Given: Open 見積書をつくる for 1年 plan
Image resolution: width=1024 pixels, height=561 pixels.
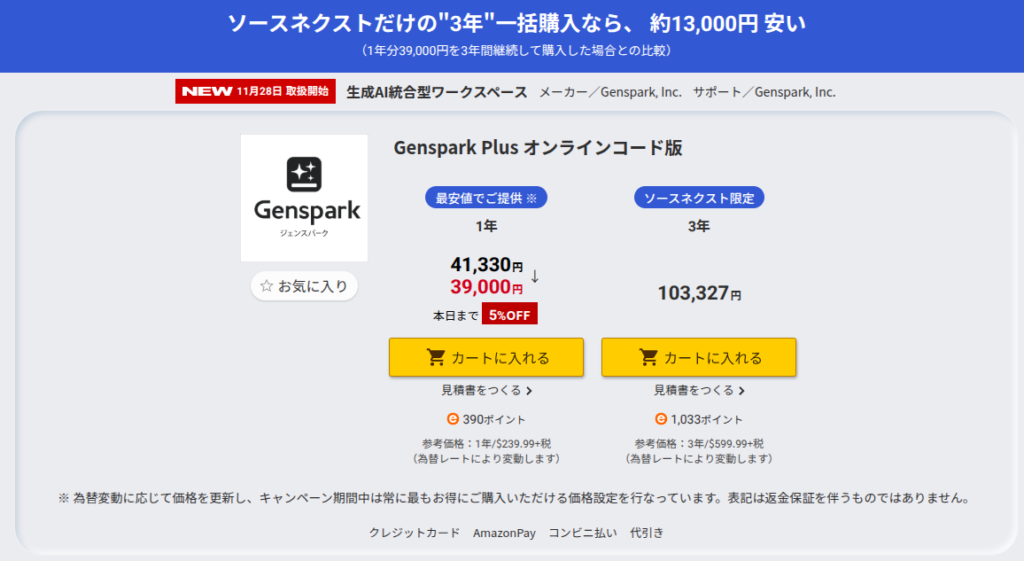Looking at the screenshot, I should 481,390.
